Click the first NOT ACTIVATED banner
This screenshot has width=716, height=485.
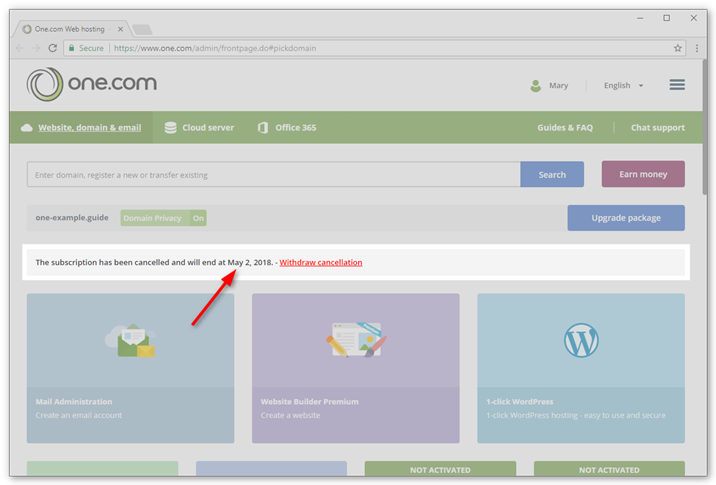coord(440,469)
